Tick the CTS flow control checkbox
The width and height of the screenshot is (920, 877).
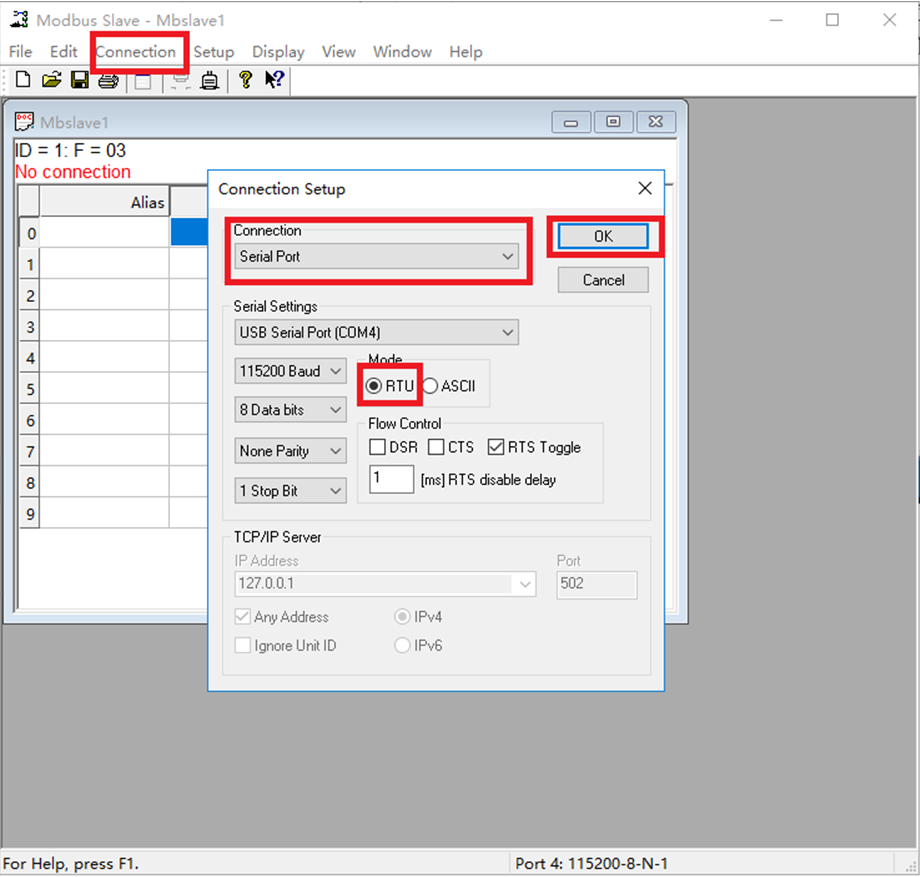[437, 447]
